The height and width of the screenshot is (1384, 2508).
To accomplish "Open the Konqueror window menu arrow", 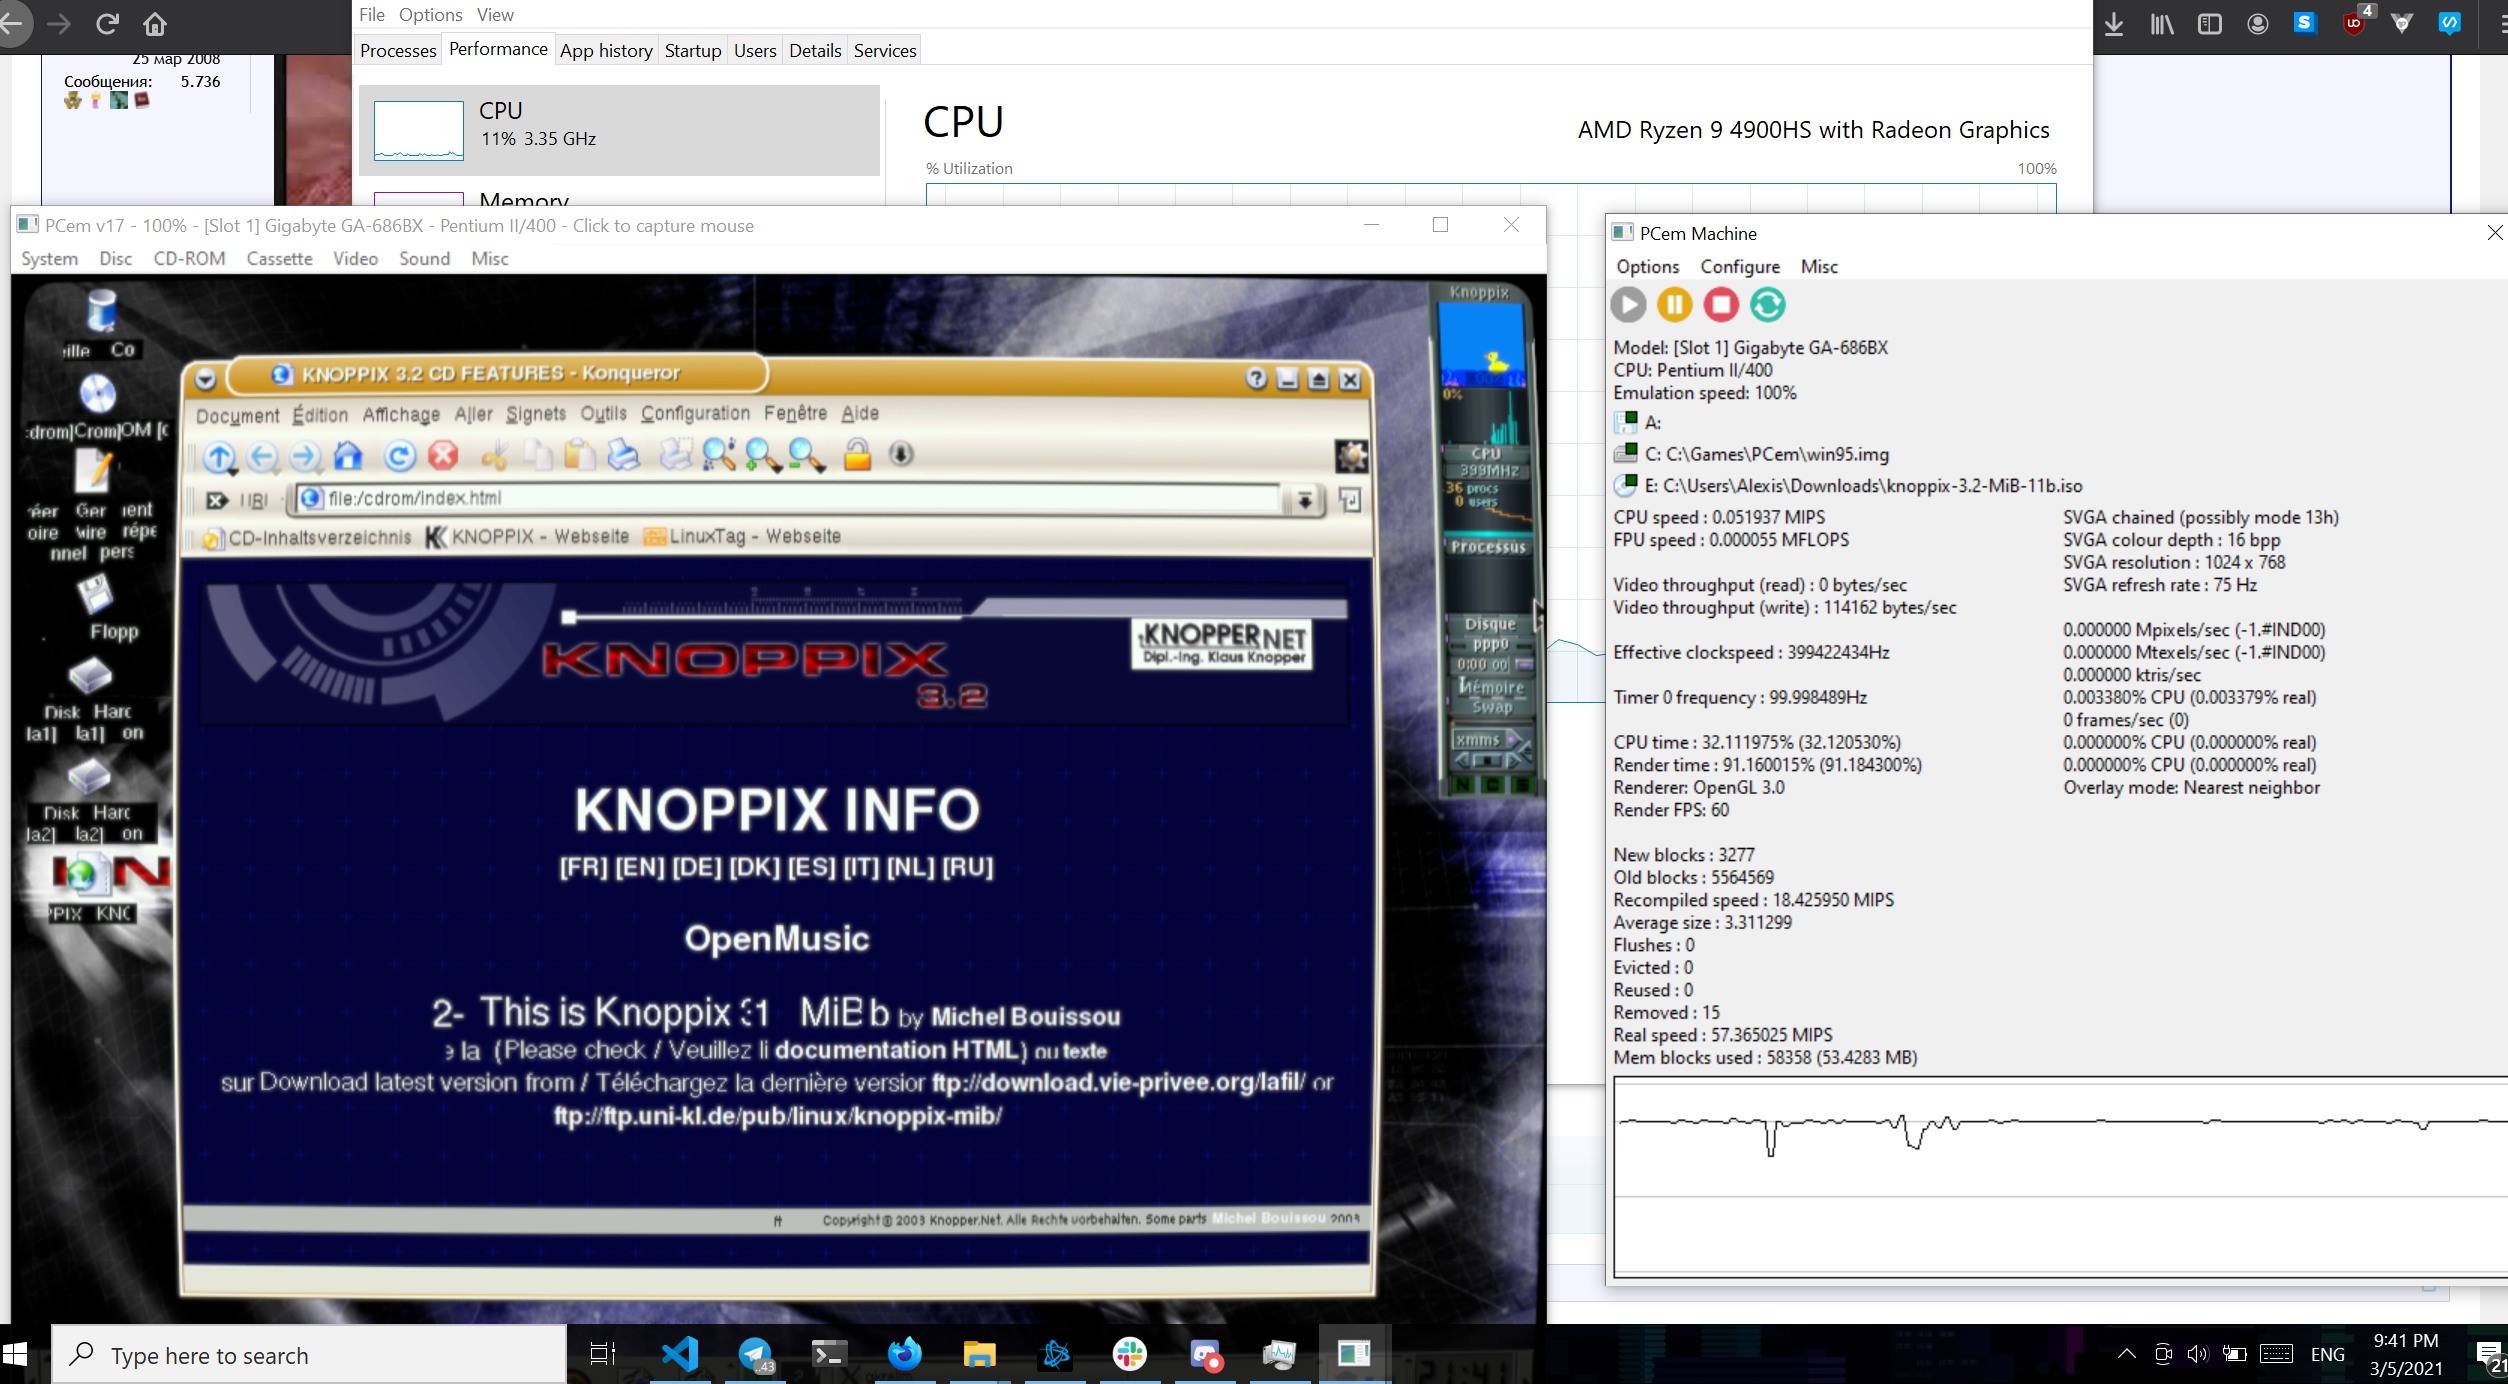I will pyautogui.click(x=205, y=378).
